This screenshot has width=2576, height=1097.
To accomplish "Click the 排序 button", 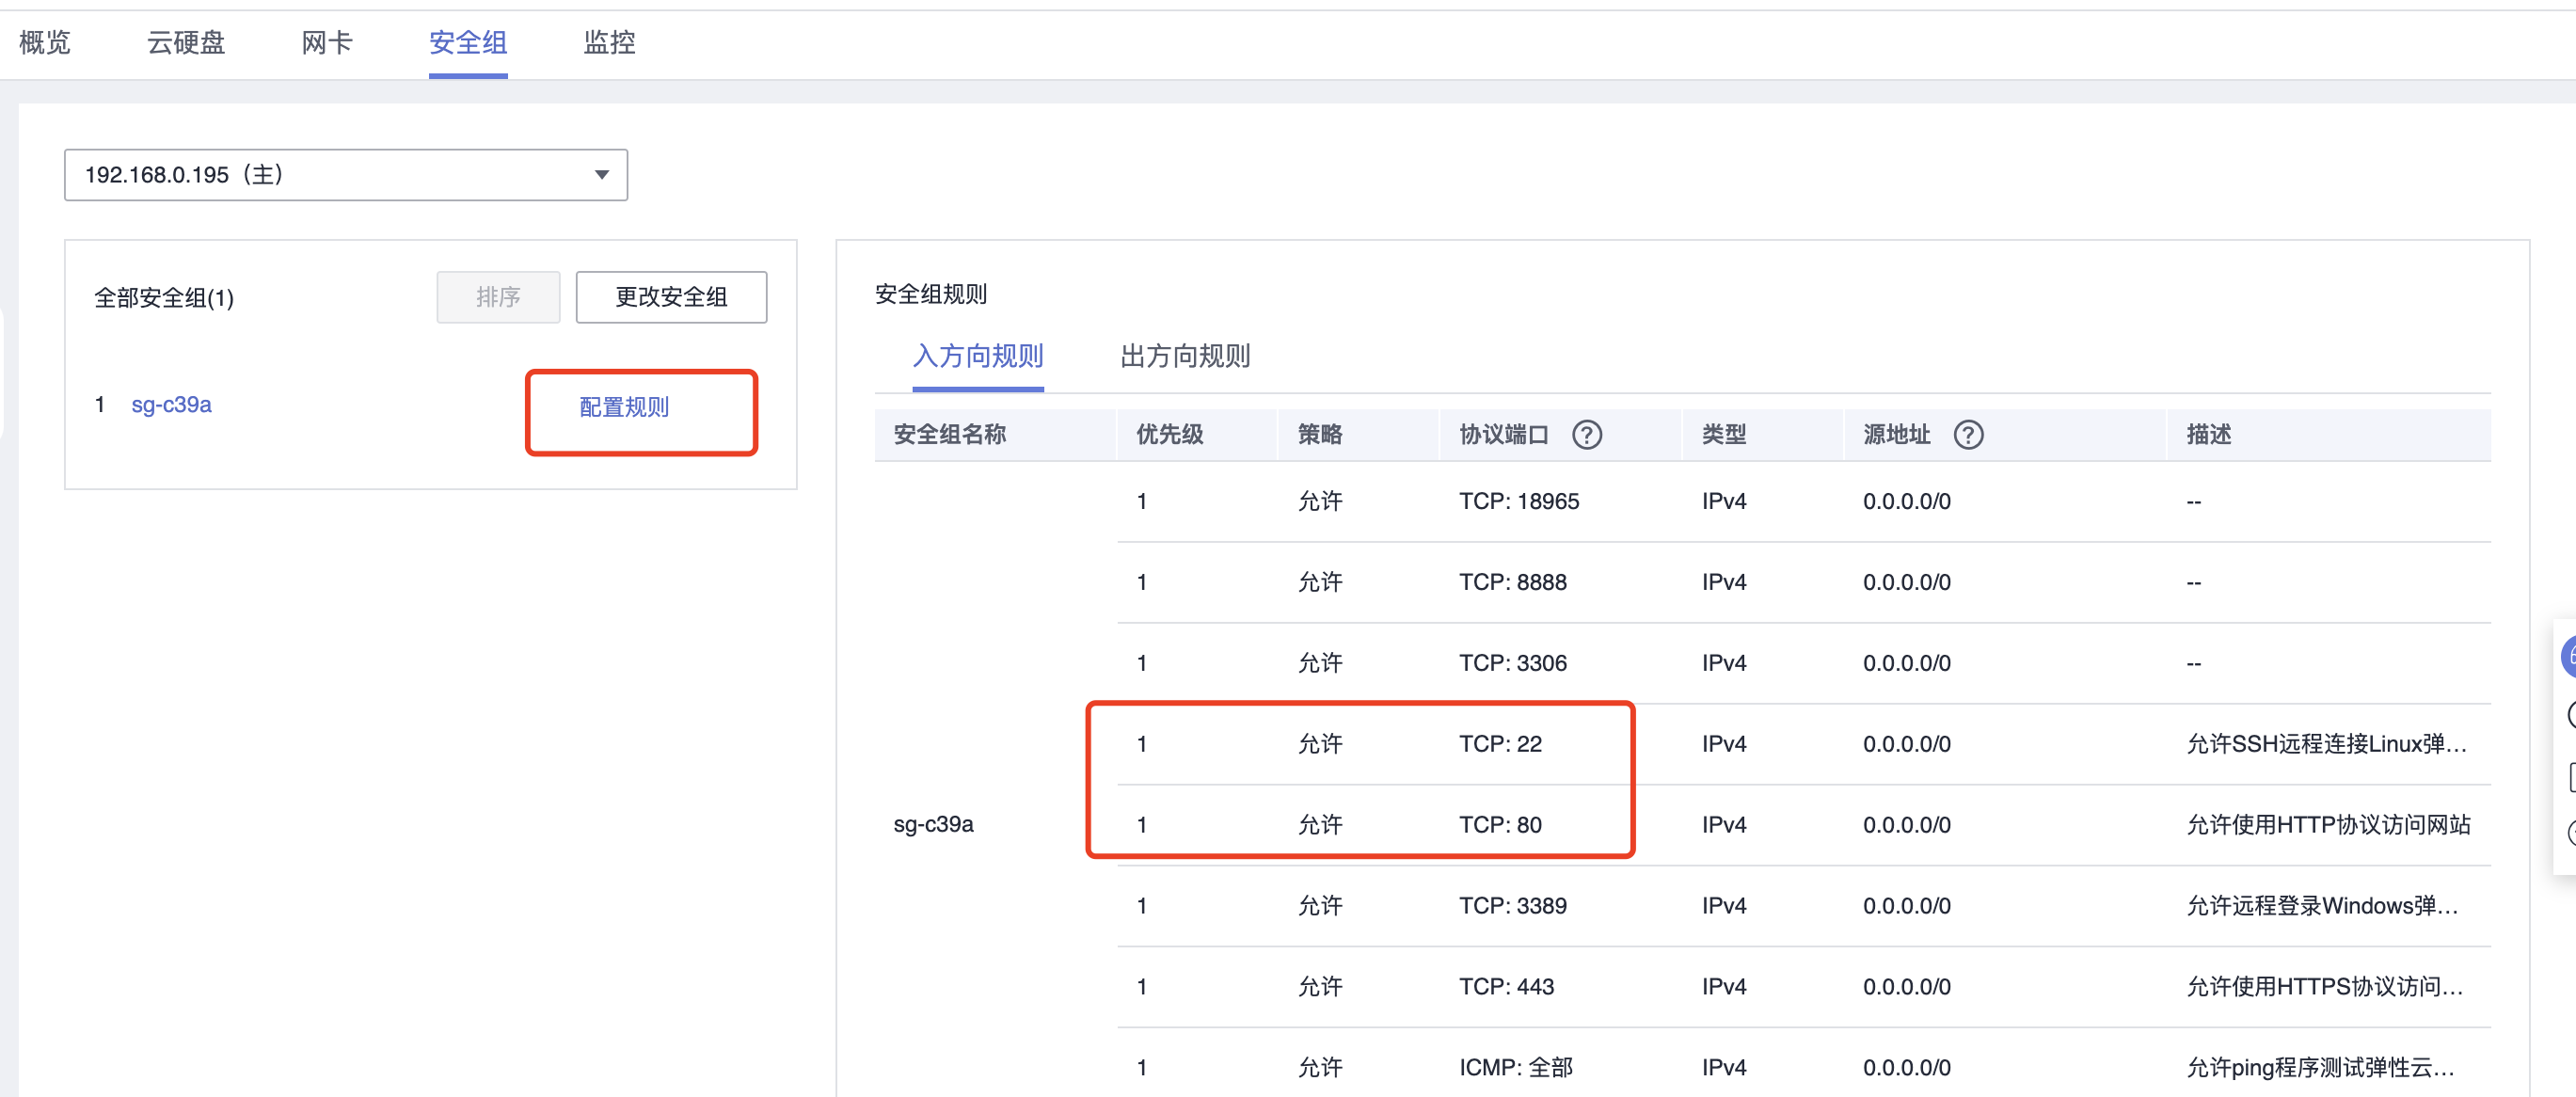I will tap(498, 297).
